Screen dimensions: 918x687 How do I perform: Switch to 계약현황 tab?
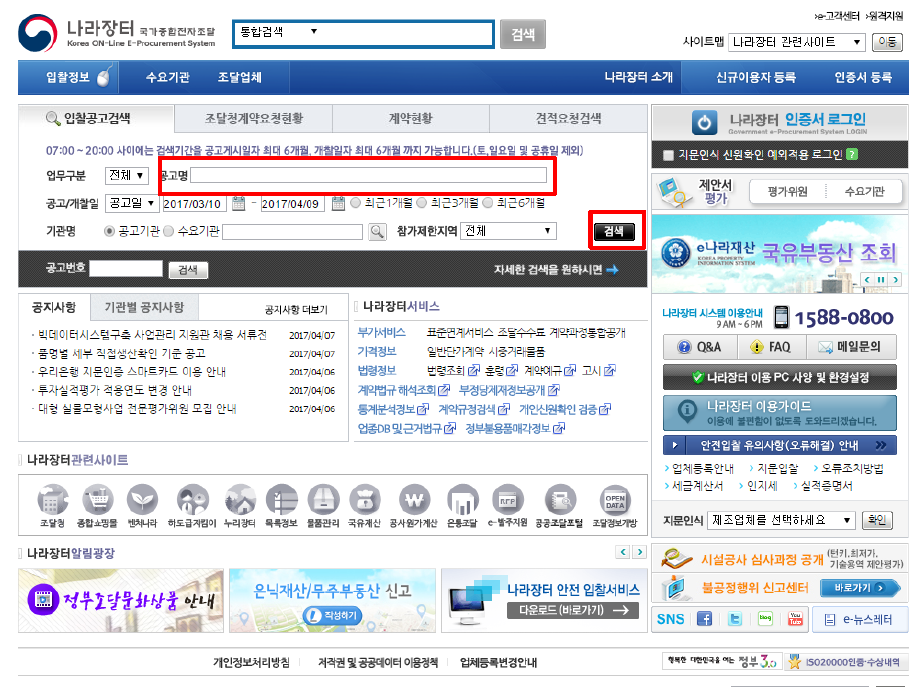410,119
